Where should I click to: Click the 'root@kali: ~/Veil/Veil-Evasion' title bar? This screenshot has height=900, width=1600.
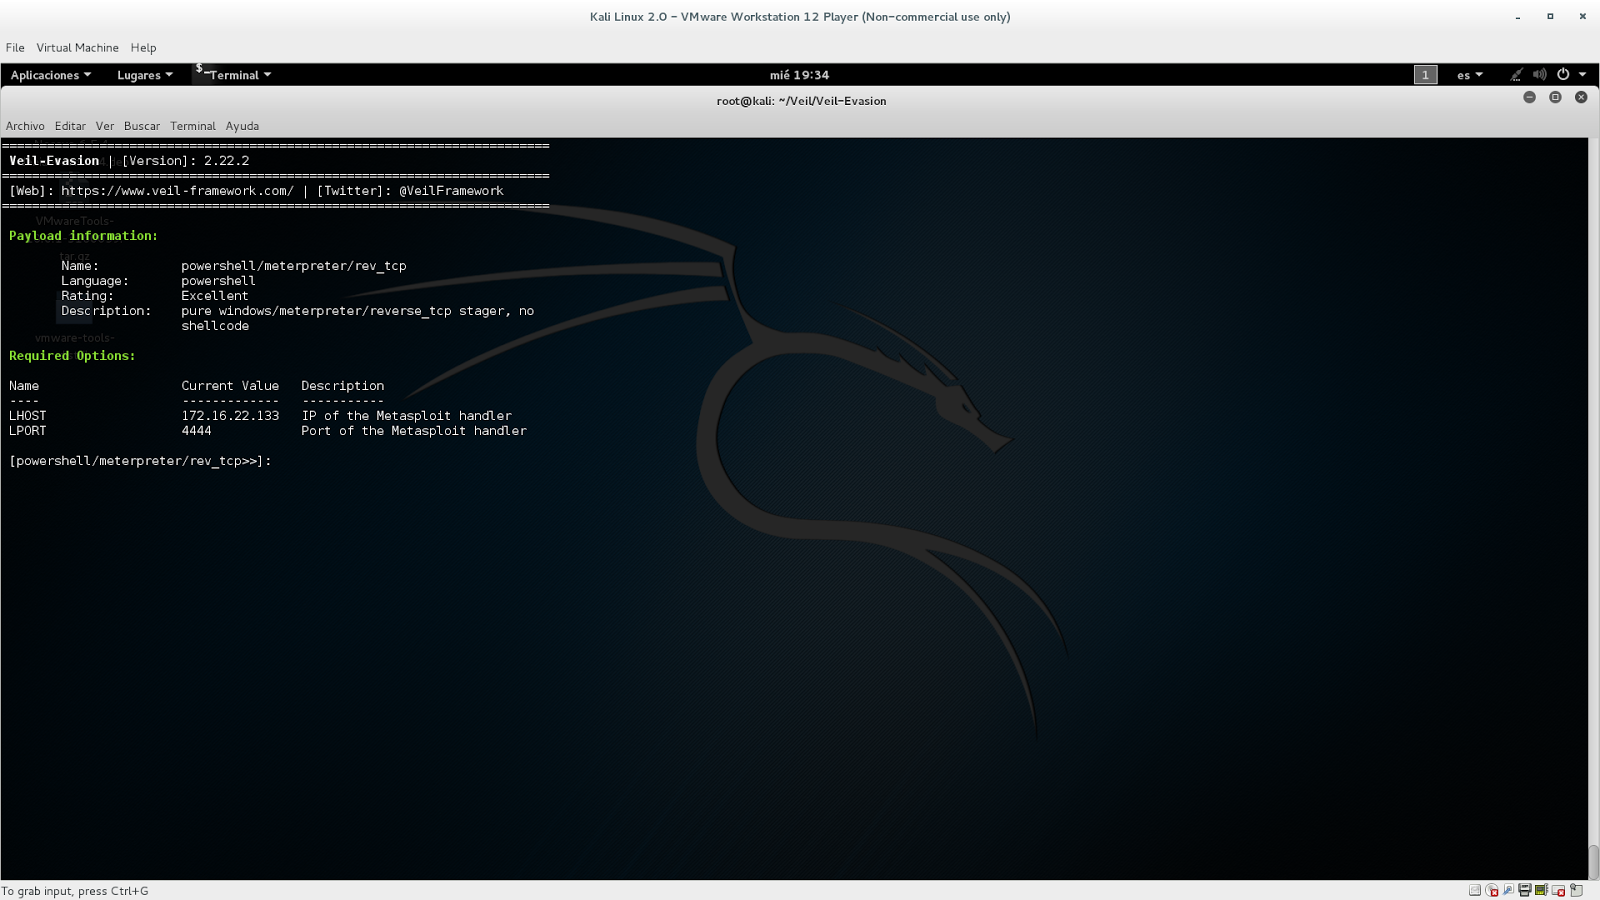pyautogui.click(x=801, y=101)
